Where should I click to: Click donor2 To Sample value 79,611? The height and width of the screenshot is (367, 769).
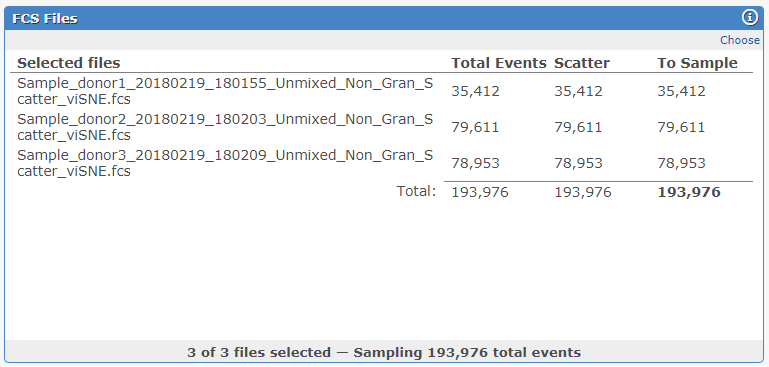tap(681, 127)
